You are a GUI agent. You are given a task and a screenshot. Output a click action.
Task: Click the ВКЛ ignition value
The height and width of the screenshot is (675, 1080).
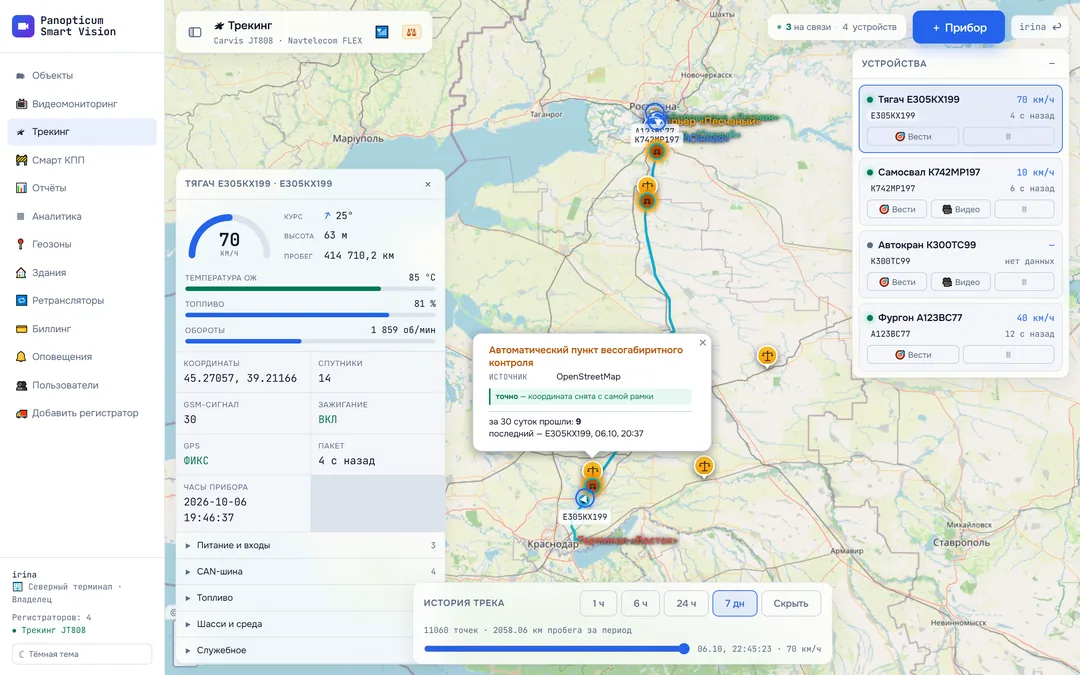point(327,419)
